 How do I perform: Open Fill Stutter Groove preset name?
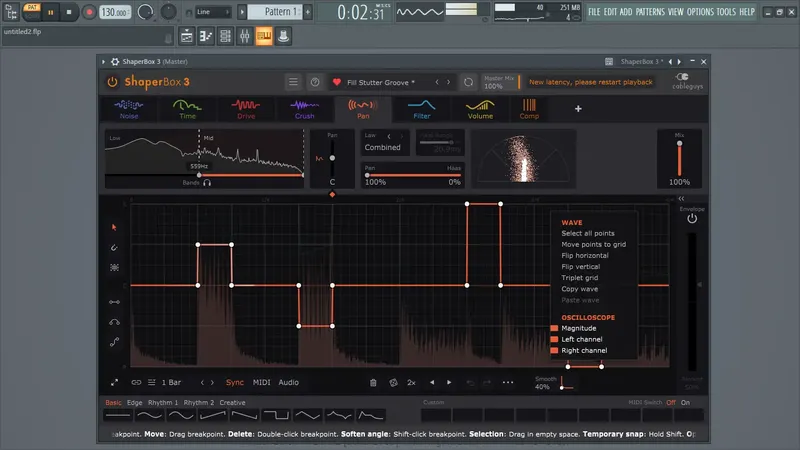[x=381, y=83]
